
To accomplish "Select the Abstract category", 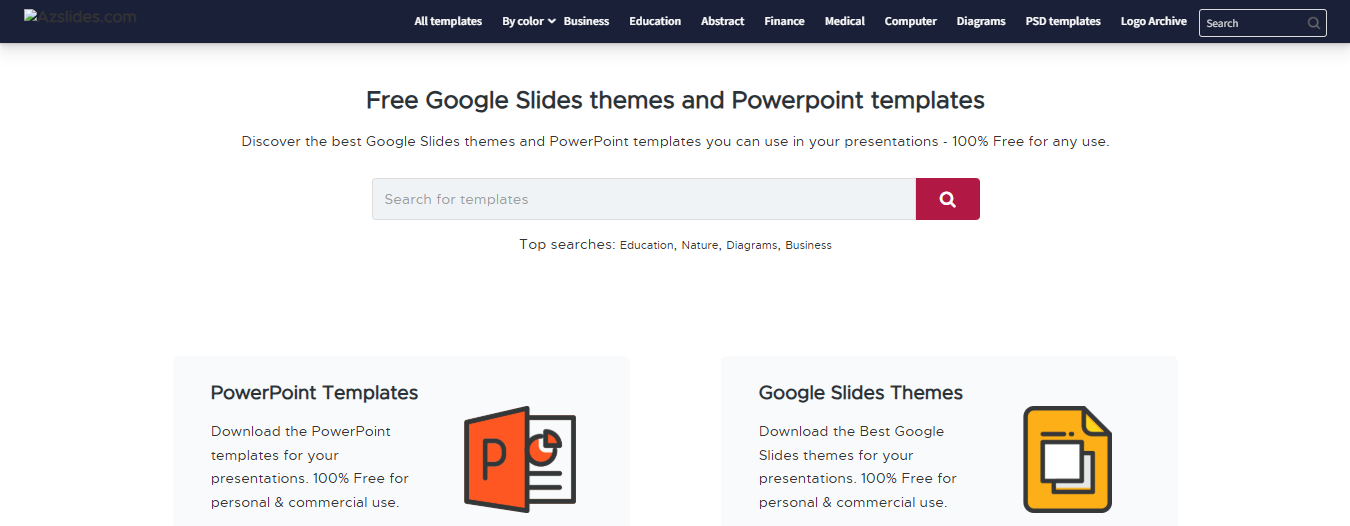I will (x=723, y=21).
